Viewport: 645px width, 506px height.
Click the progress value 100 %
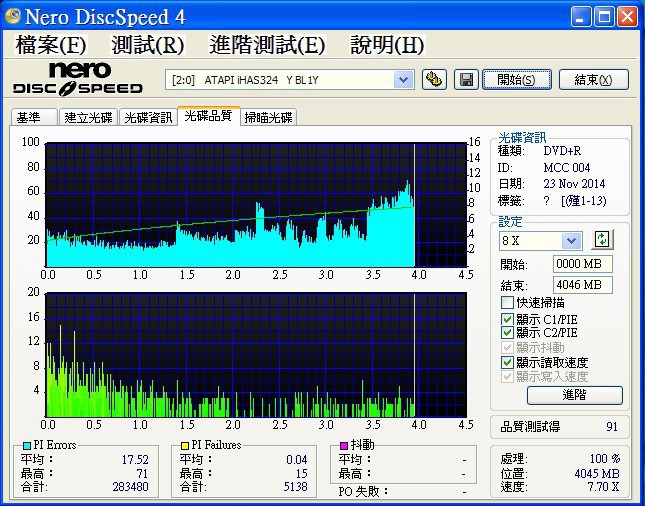click(x=604, y=458)
